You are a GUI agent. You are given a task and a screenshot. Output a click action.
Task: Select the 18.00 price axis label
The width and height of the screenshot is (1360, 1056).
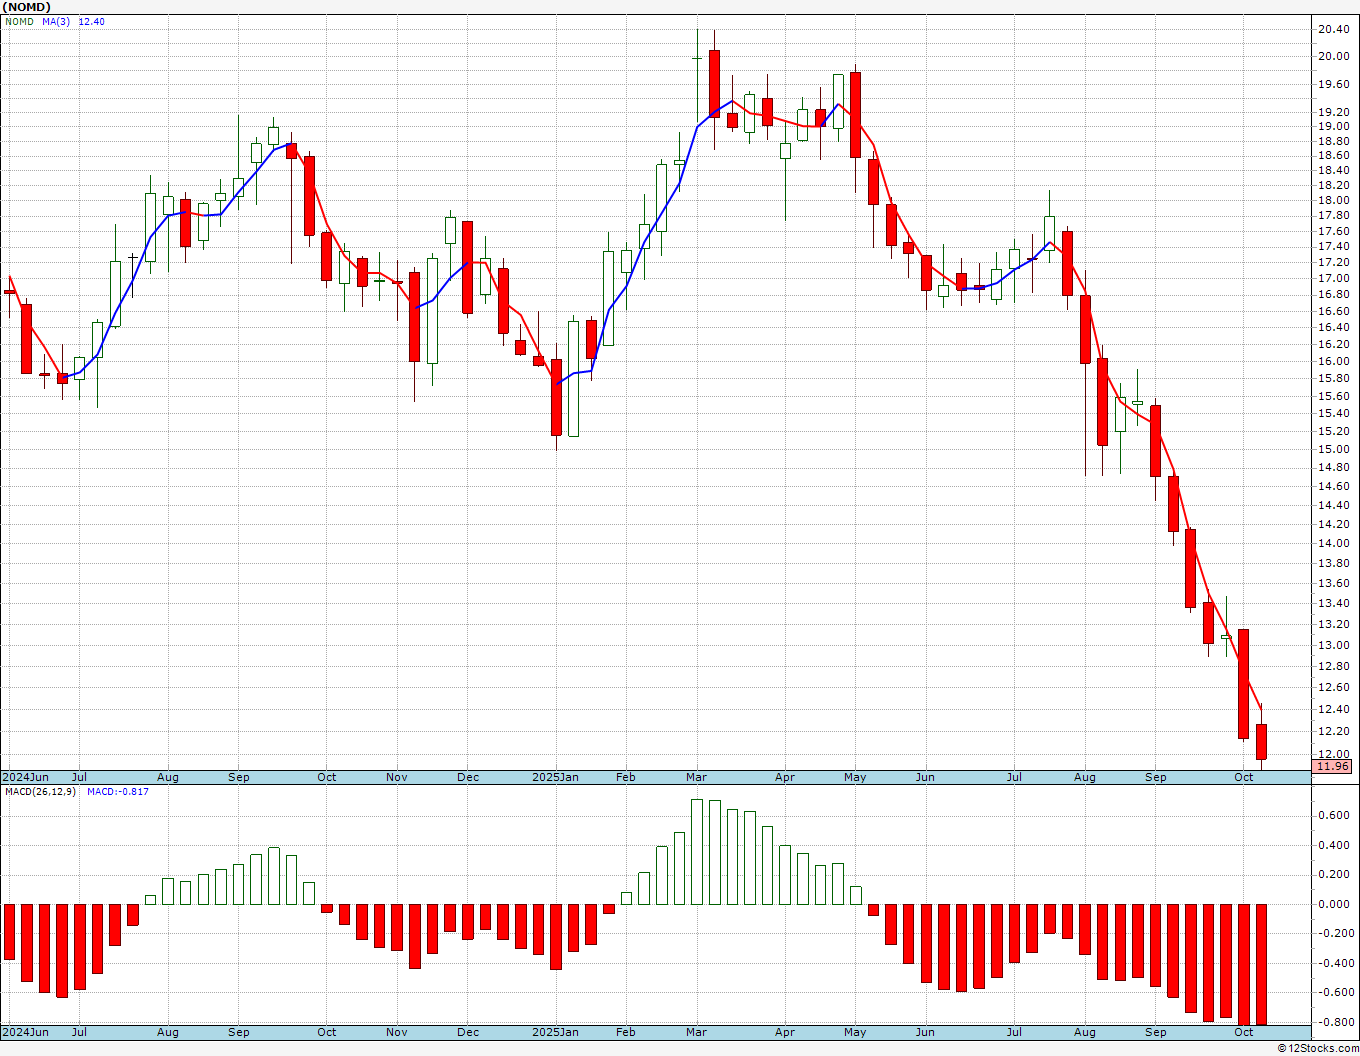click(1333, 200)
